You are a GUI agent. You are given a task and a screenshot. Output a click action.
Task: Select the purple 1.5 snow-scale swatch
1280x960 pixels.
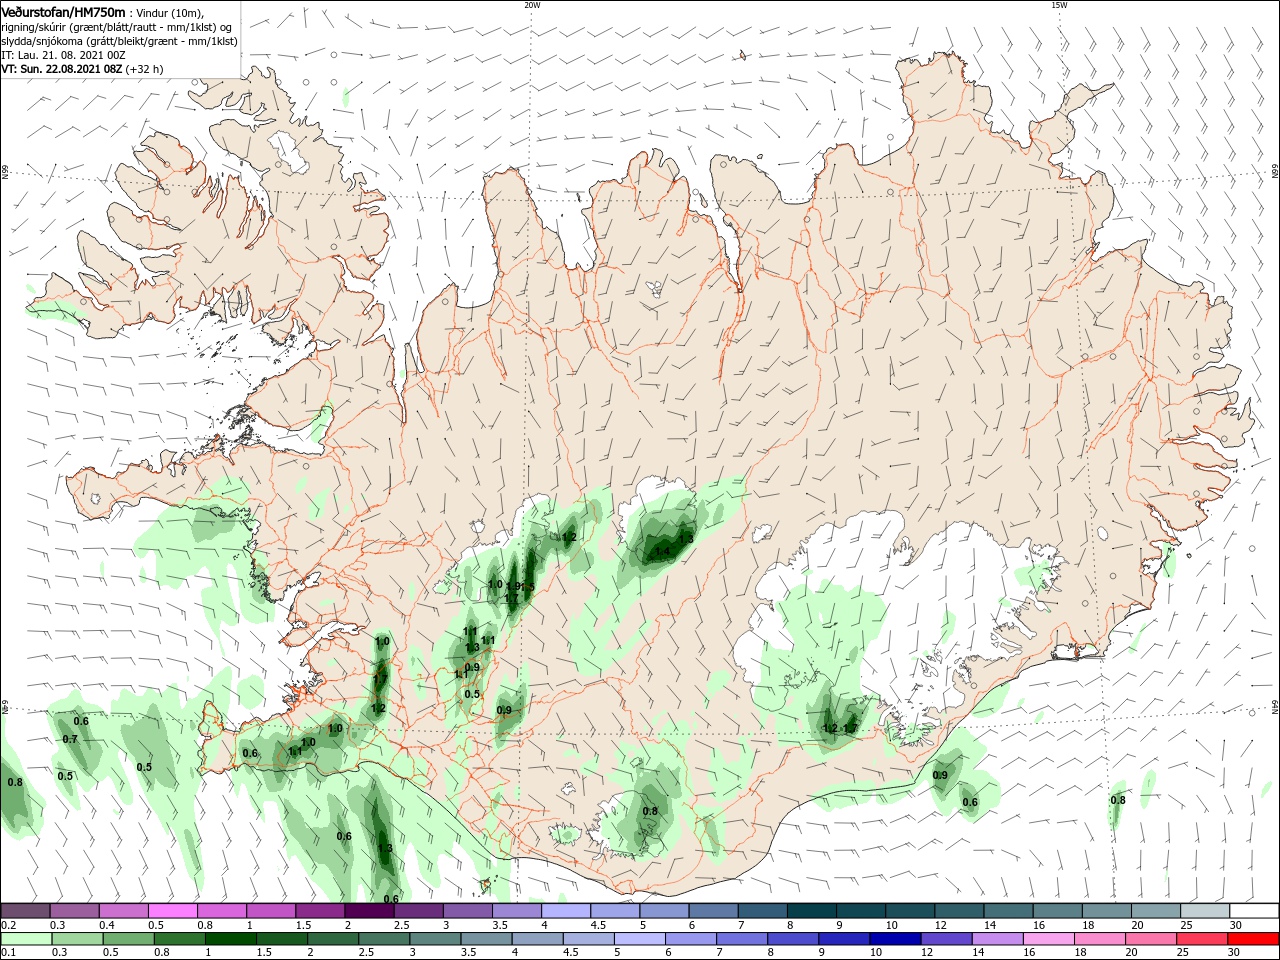pyautogui.click(x=320, y=910)
